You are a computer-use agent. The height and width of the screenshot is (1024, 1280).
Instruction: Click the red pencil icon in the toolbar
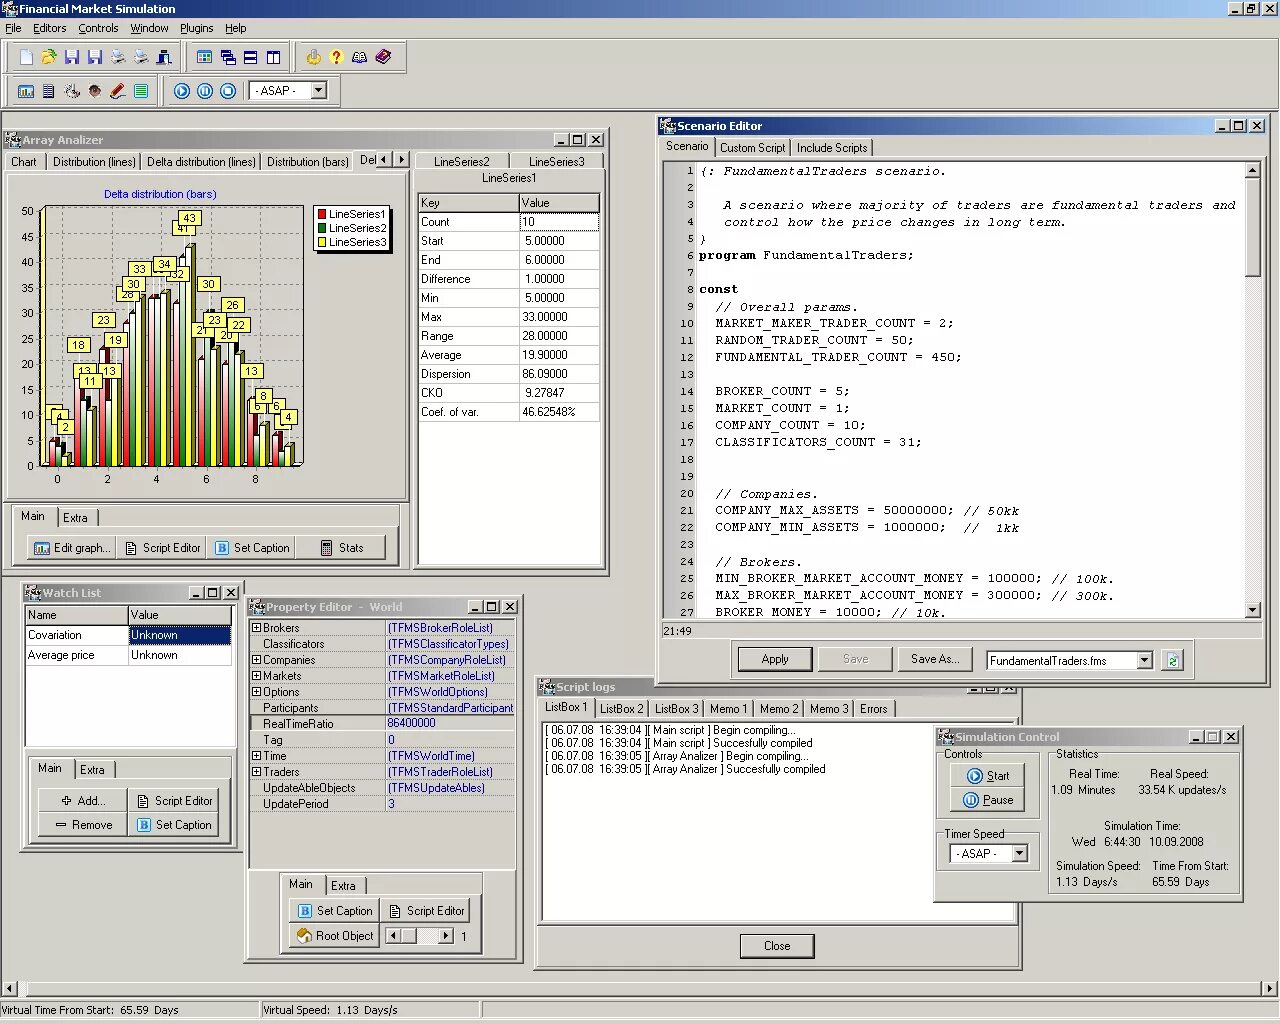[x=117, y=91]
